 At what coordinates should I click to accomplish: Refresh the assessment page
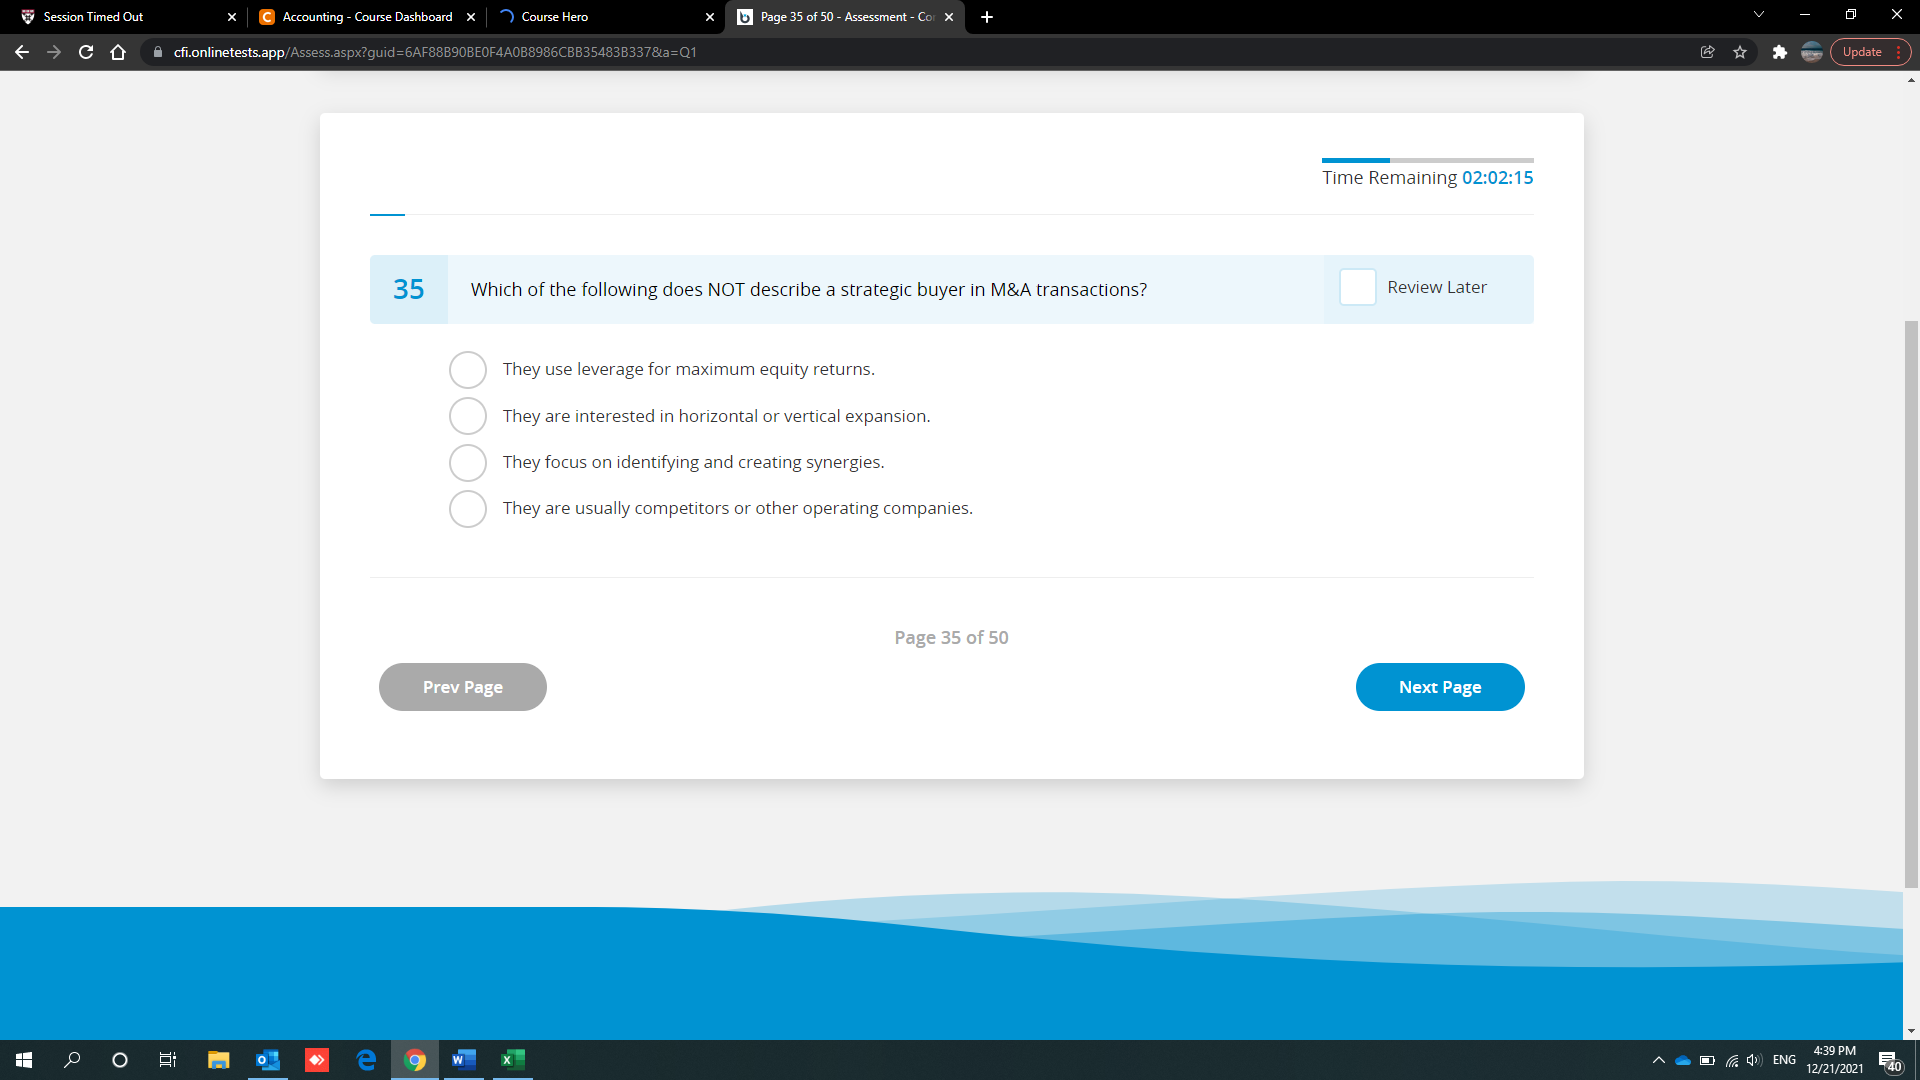(85, 52)
